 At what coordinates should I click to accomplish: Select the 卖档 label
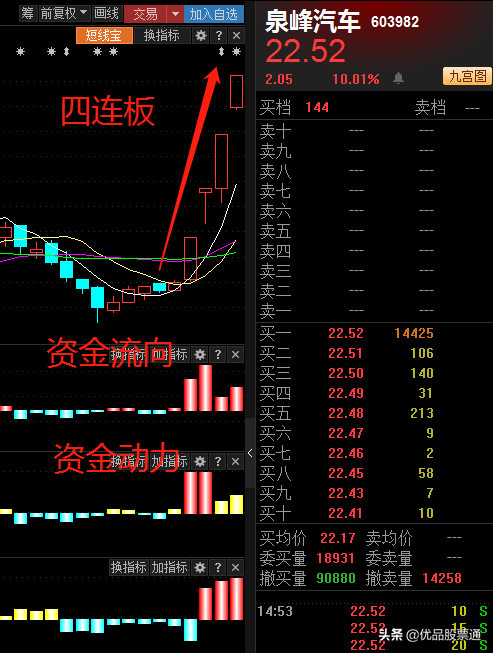(430, 107)
